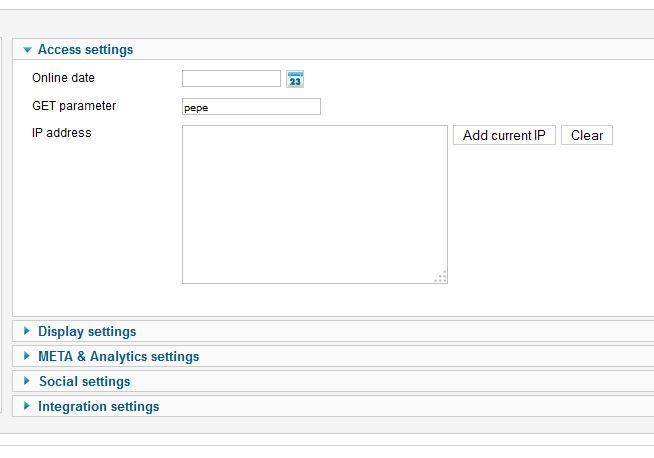The width and height of the screenshot is (654, 458).
Task: Click the IP address textarea resize grip
Action: (x=441, y=277)
